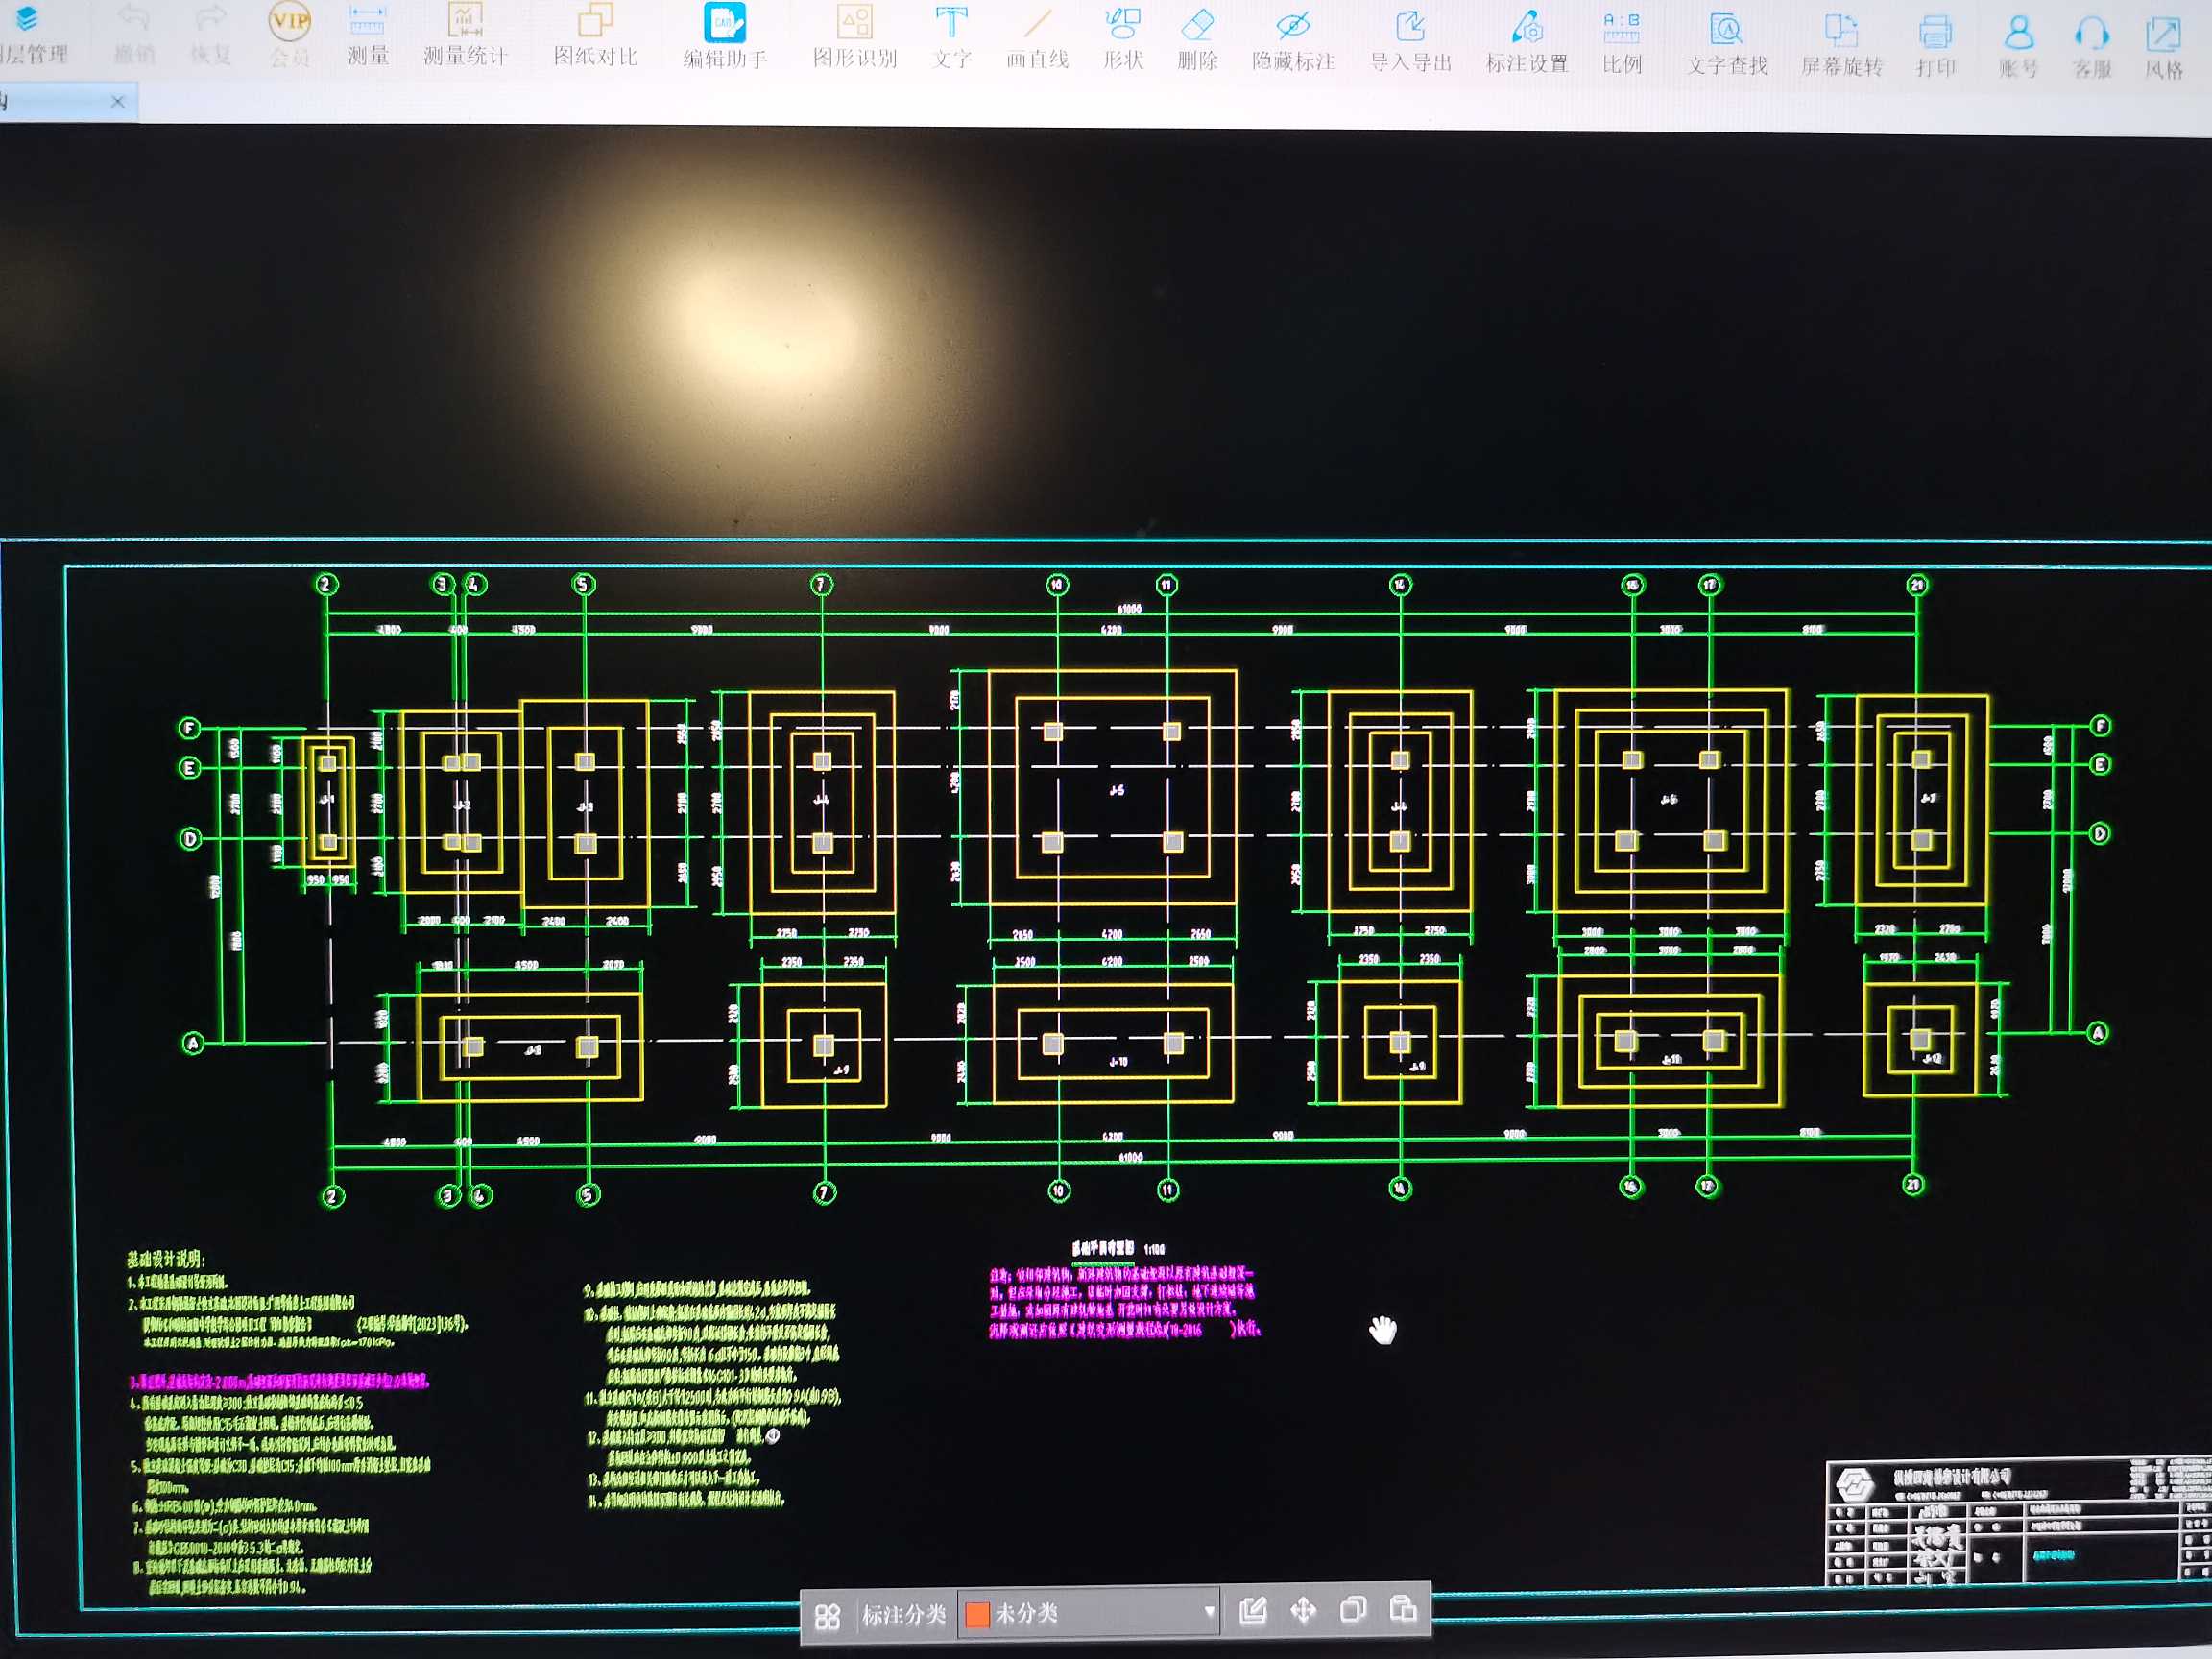
Task: Select the 画直线 draw line tool
Action: 1037,40
